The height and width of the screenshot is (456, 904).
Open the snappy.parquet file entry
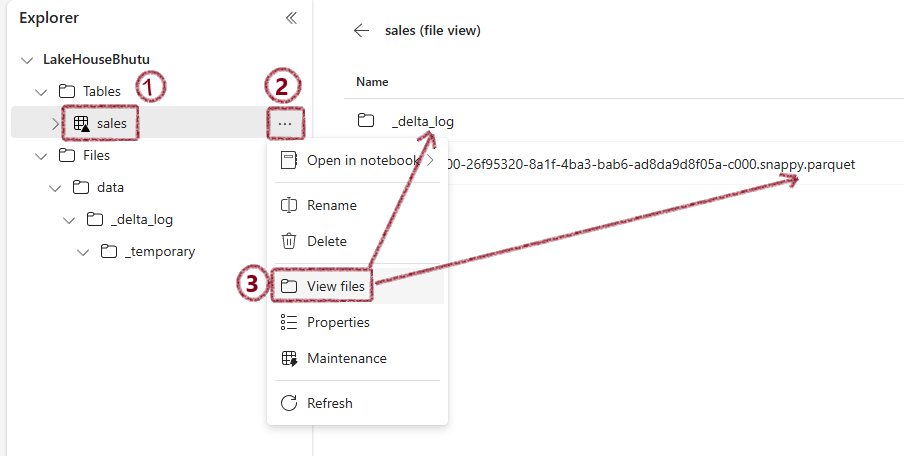click(x=650, y=165)
